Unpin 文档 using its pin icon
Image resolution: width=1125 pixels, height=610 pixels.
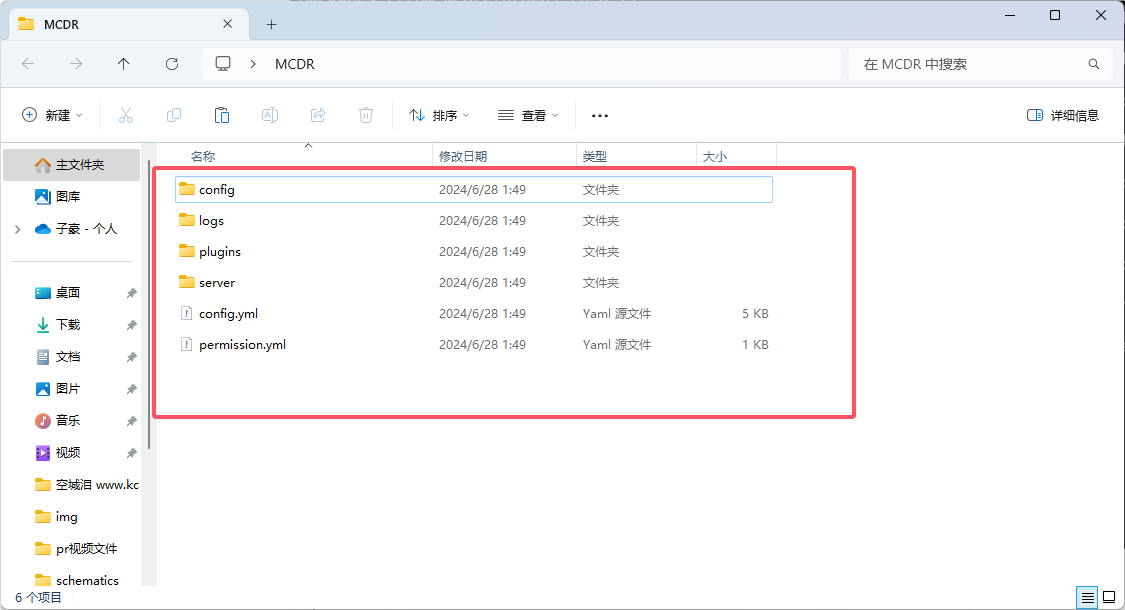(131, 357)
